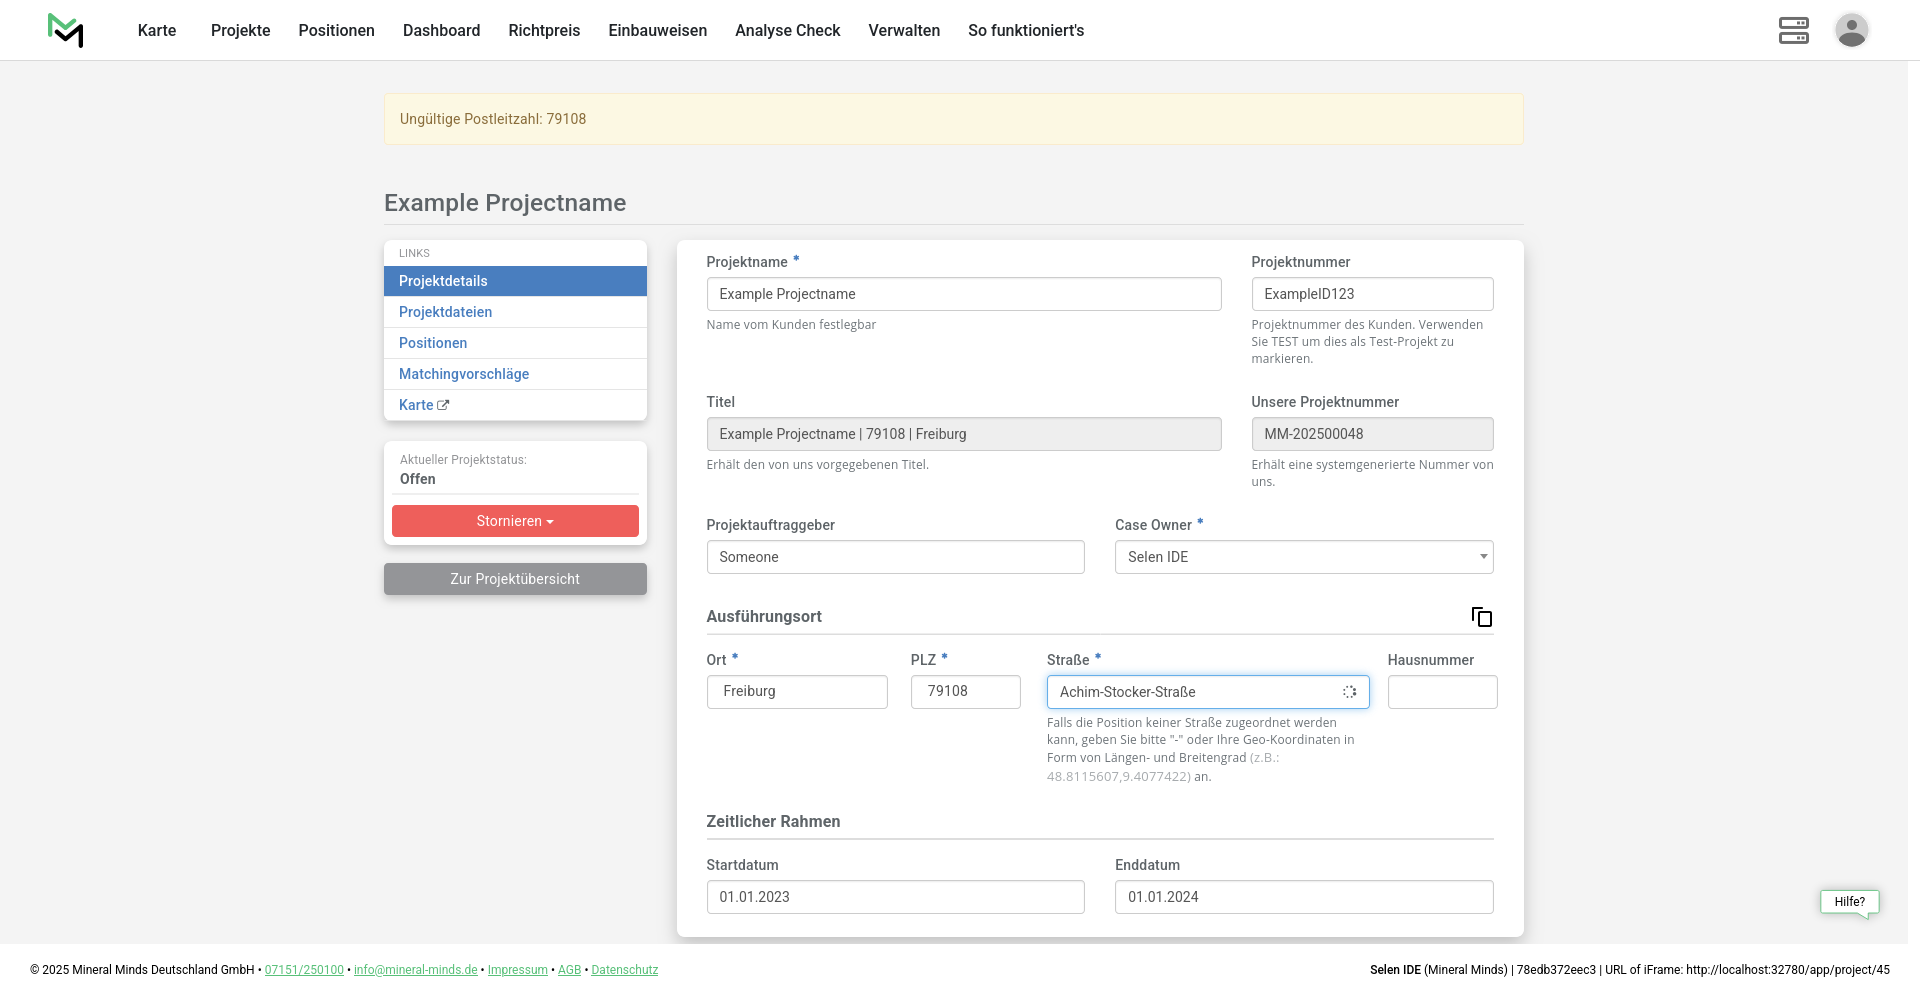Go to Analyse Check in navigation
The height and width of the screenshot is (994, 1920).
(787, 30)
